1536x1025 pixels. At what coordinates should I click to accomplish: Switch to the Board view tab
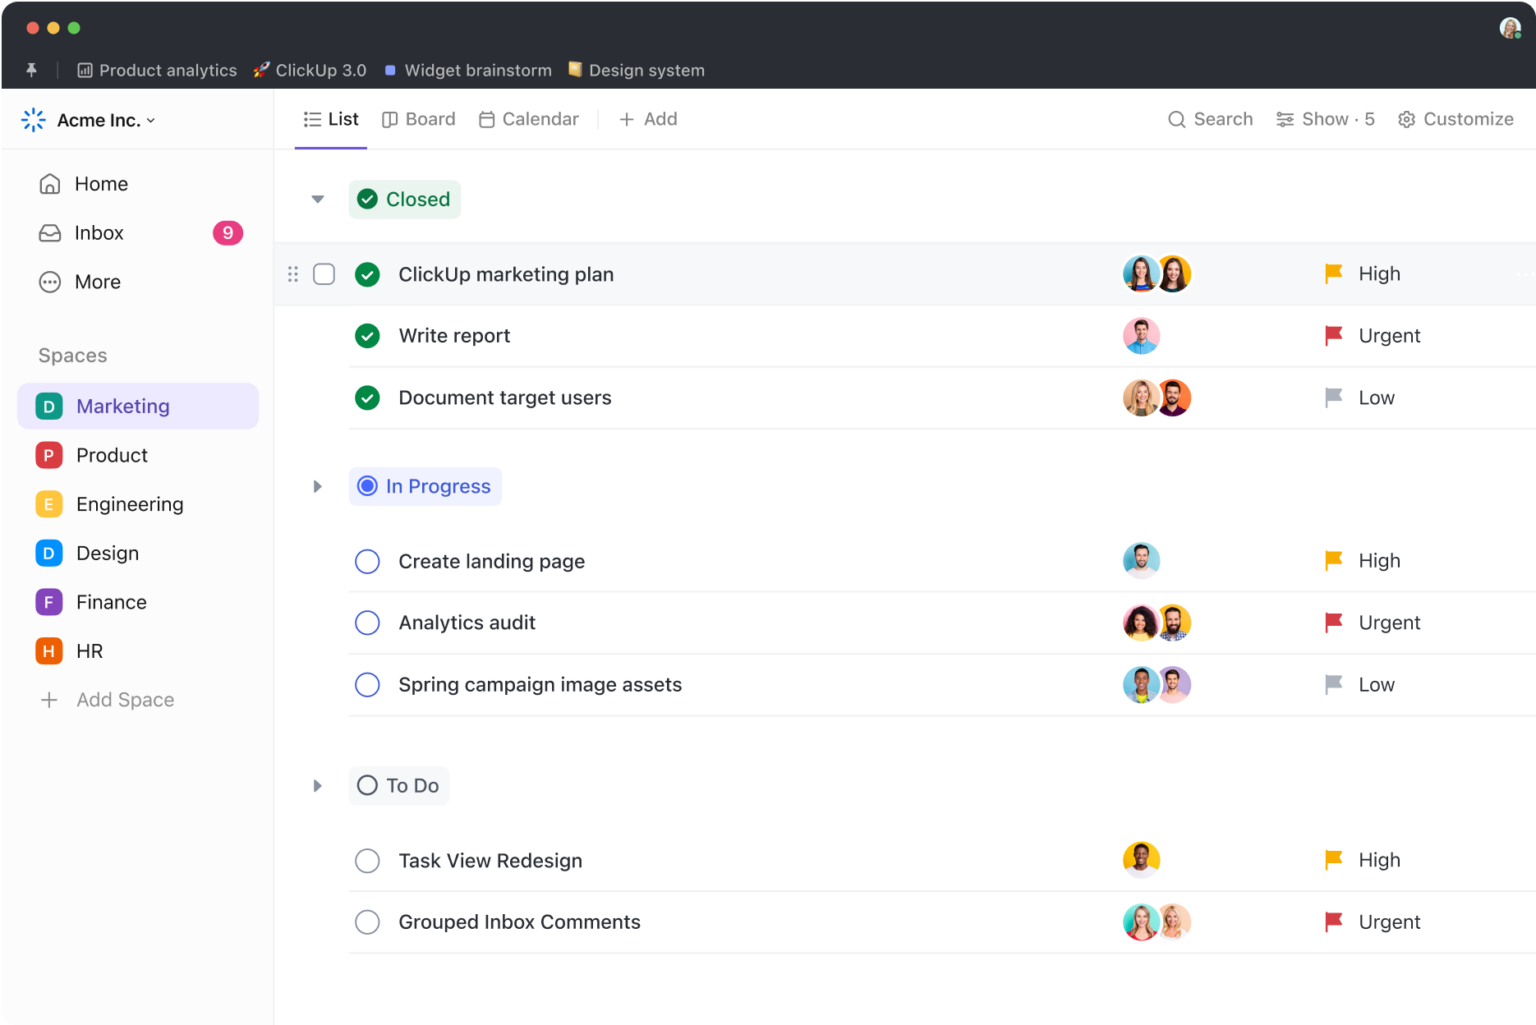click(419, 119)
